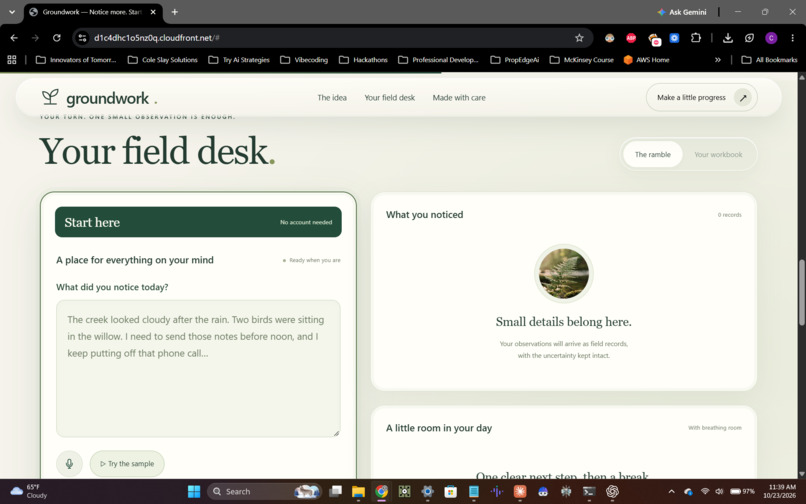Open the ChatGPT app in the taskbar
The image size is (806, 504).
point(612,491)
